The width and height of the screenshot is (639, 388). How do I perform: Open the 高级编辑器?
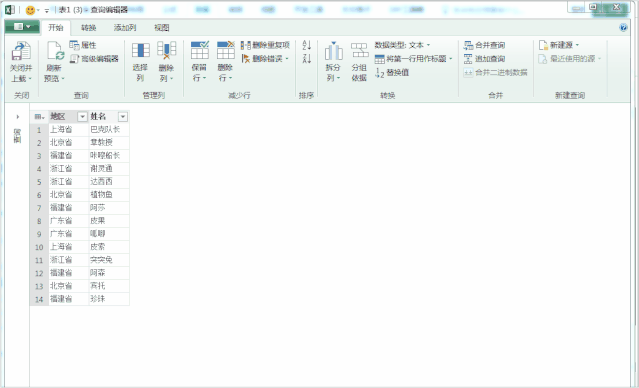click(x=94, y=59)
